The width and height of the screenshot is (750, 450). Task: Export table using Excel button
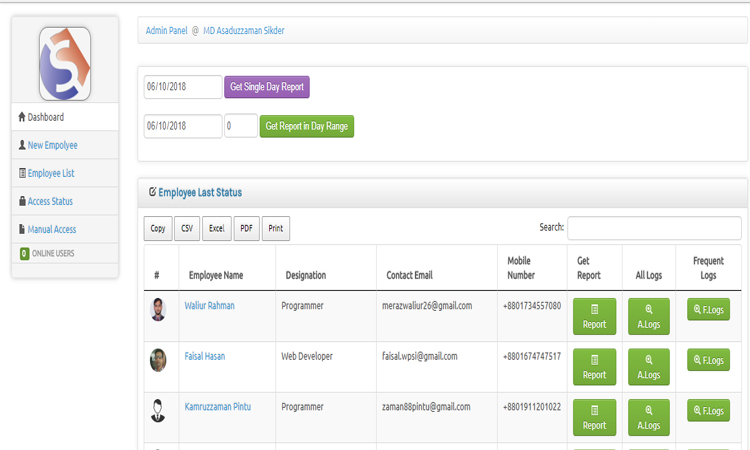[217, 229]
